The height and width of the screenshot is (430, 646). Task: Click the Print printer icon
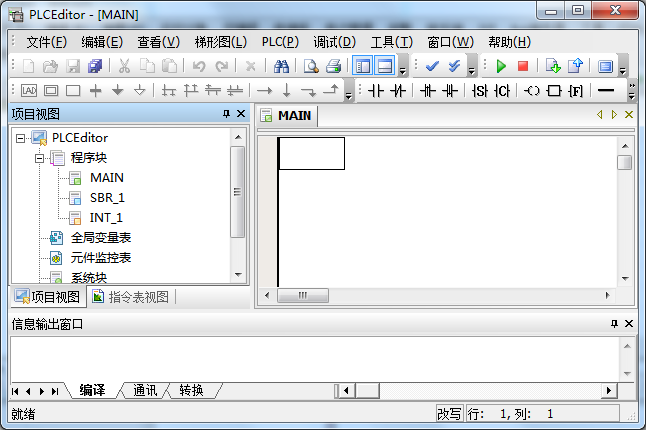334,66
